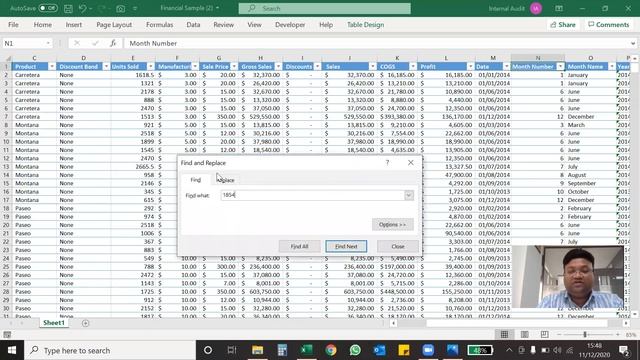Open the Developer ribbon tab
This screenshot has height=360, width=640.
coord(290,24)
